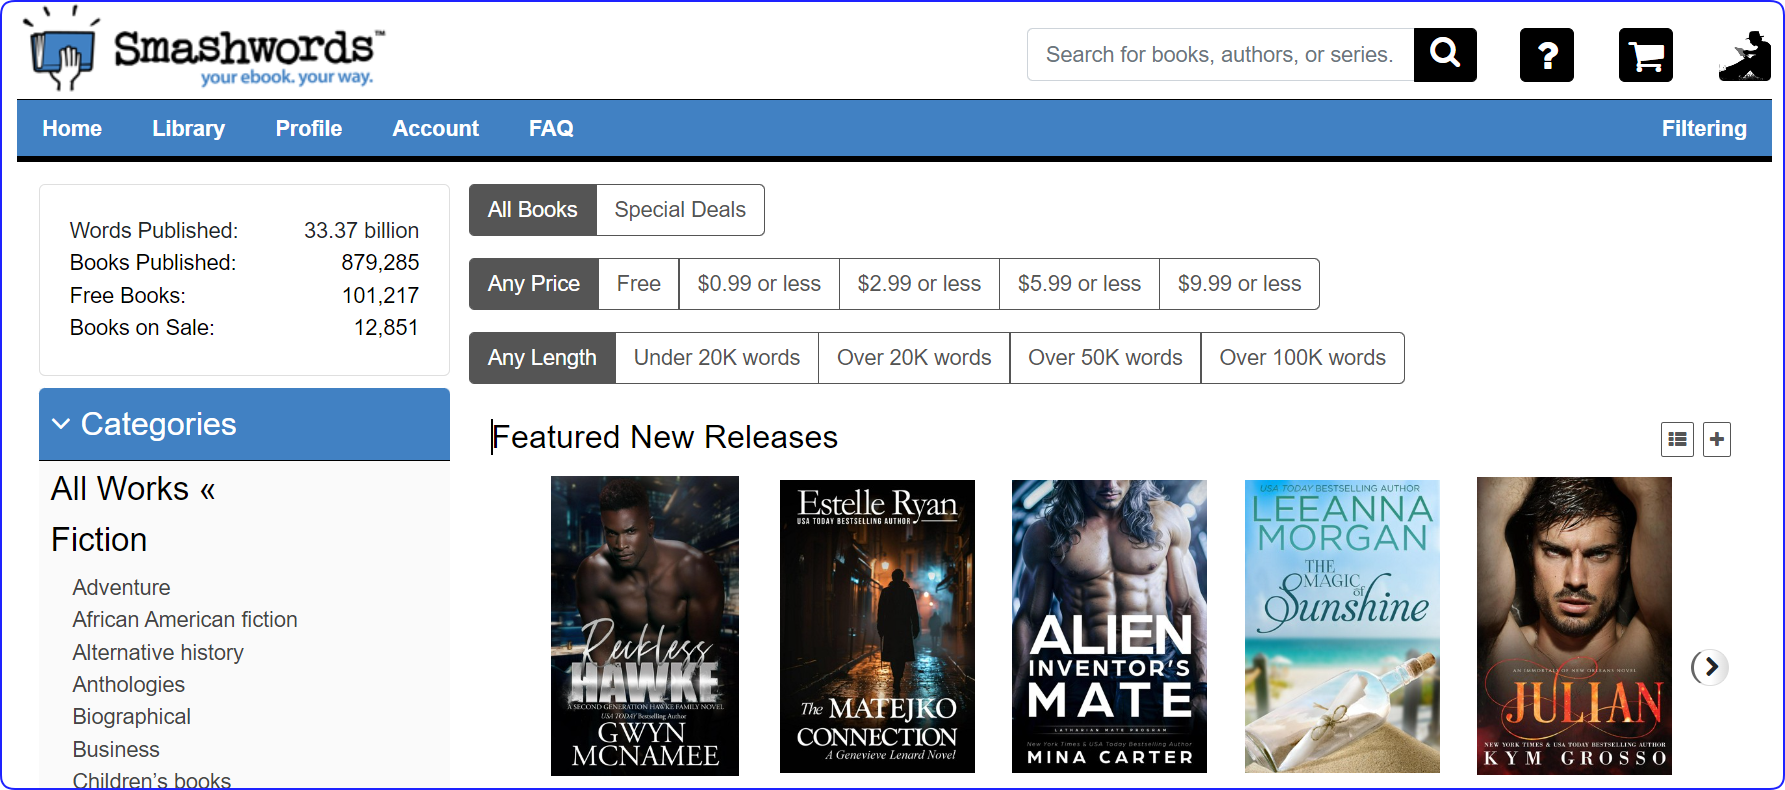
Task: Open the Adventure category
Action: (121, 587)
